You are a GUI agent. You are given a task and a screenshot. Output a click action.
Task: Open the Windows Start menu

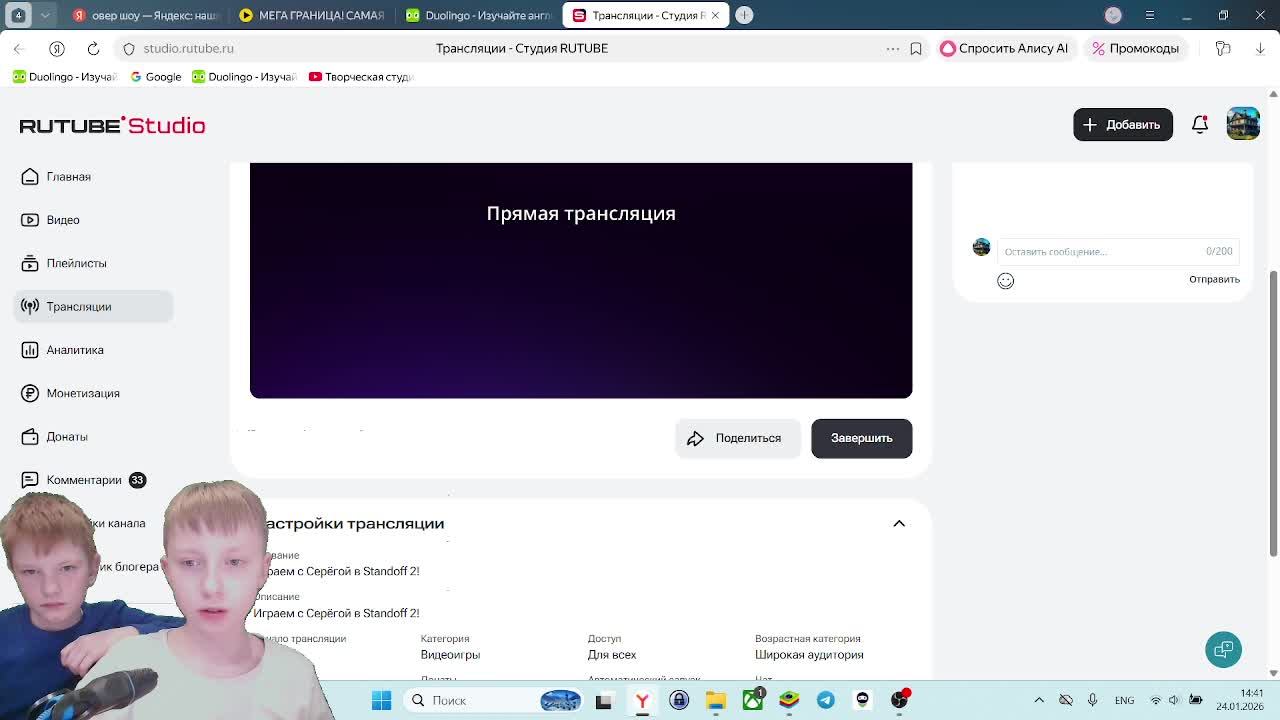pyautogui.click(x=381, y=700)
